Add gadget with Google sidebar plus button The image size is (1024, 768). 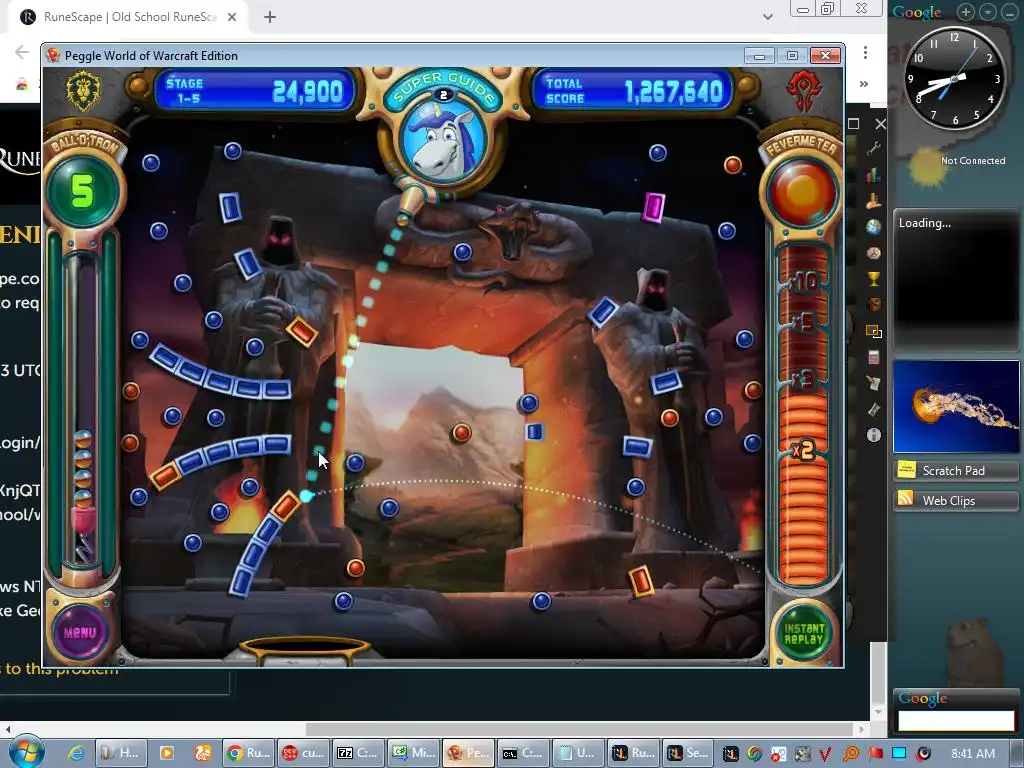tap(967, 12)
